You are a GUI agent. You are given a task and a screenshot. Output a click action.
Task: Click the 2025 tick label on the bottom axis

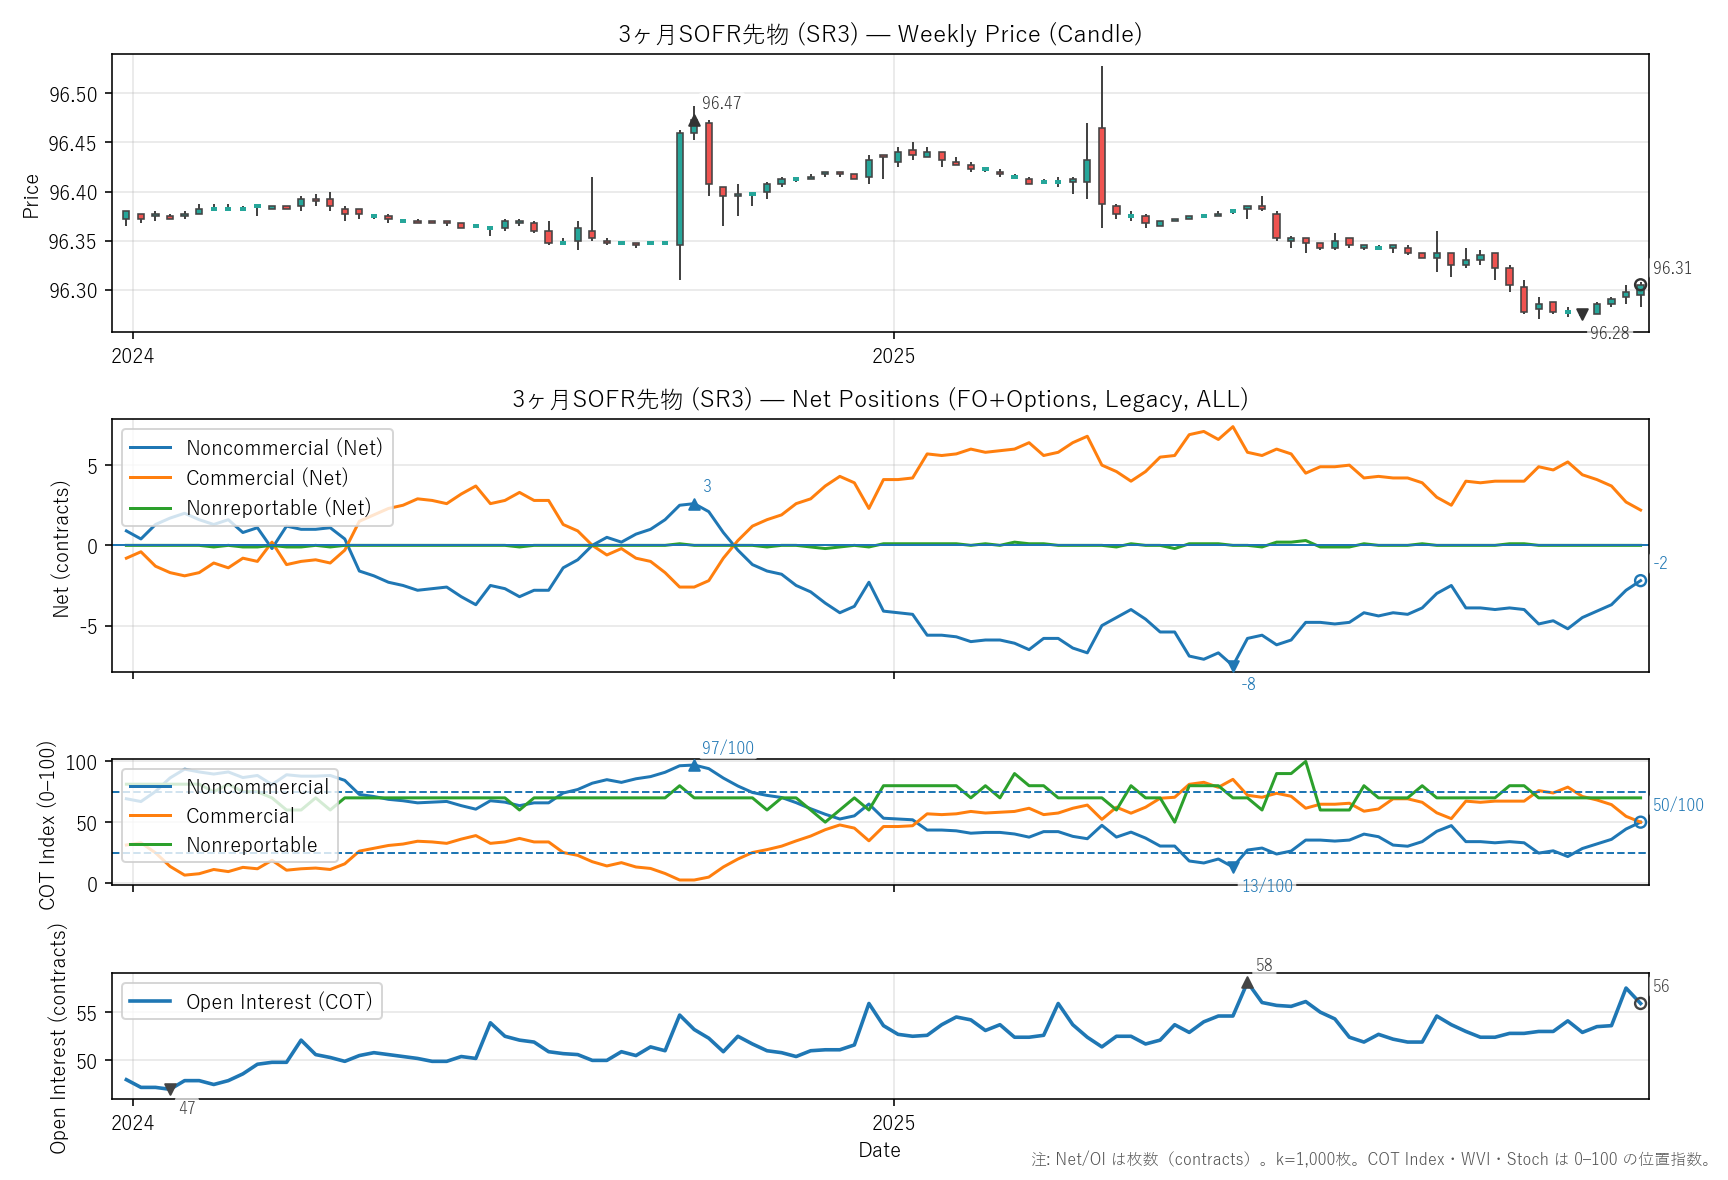[893, 1123]
